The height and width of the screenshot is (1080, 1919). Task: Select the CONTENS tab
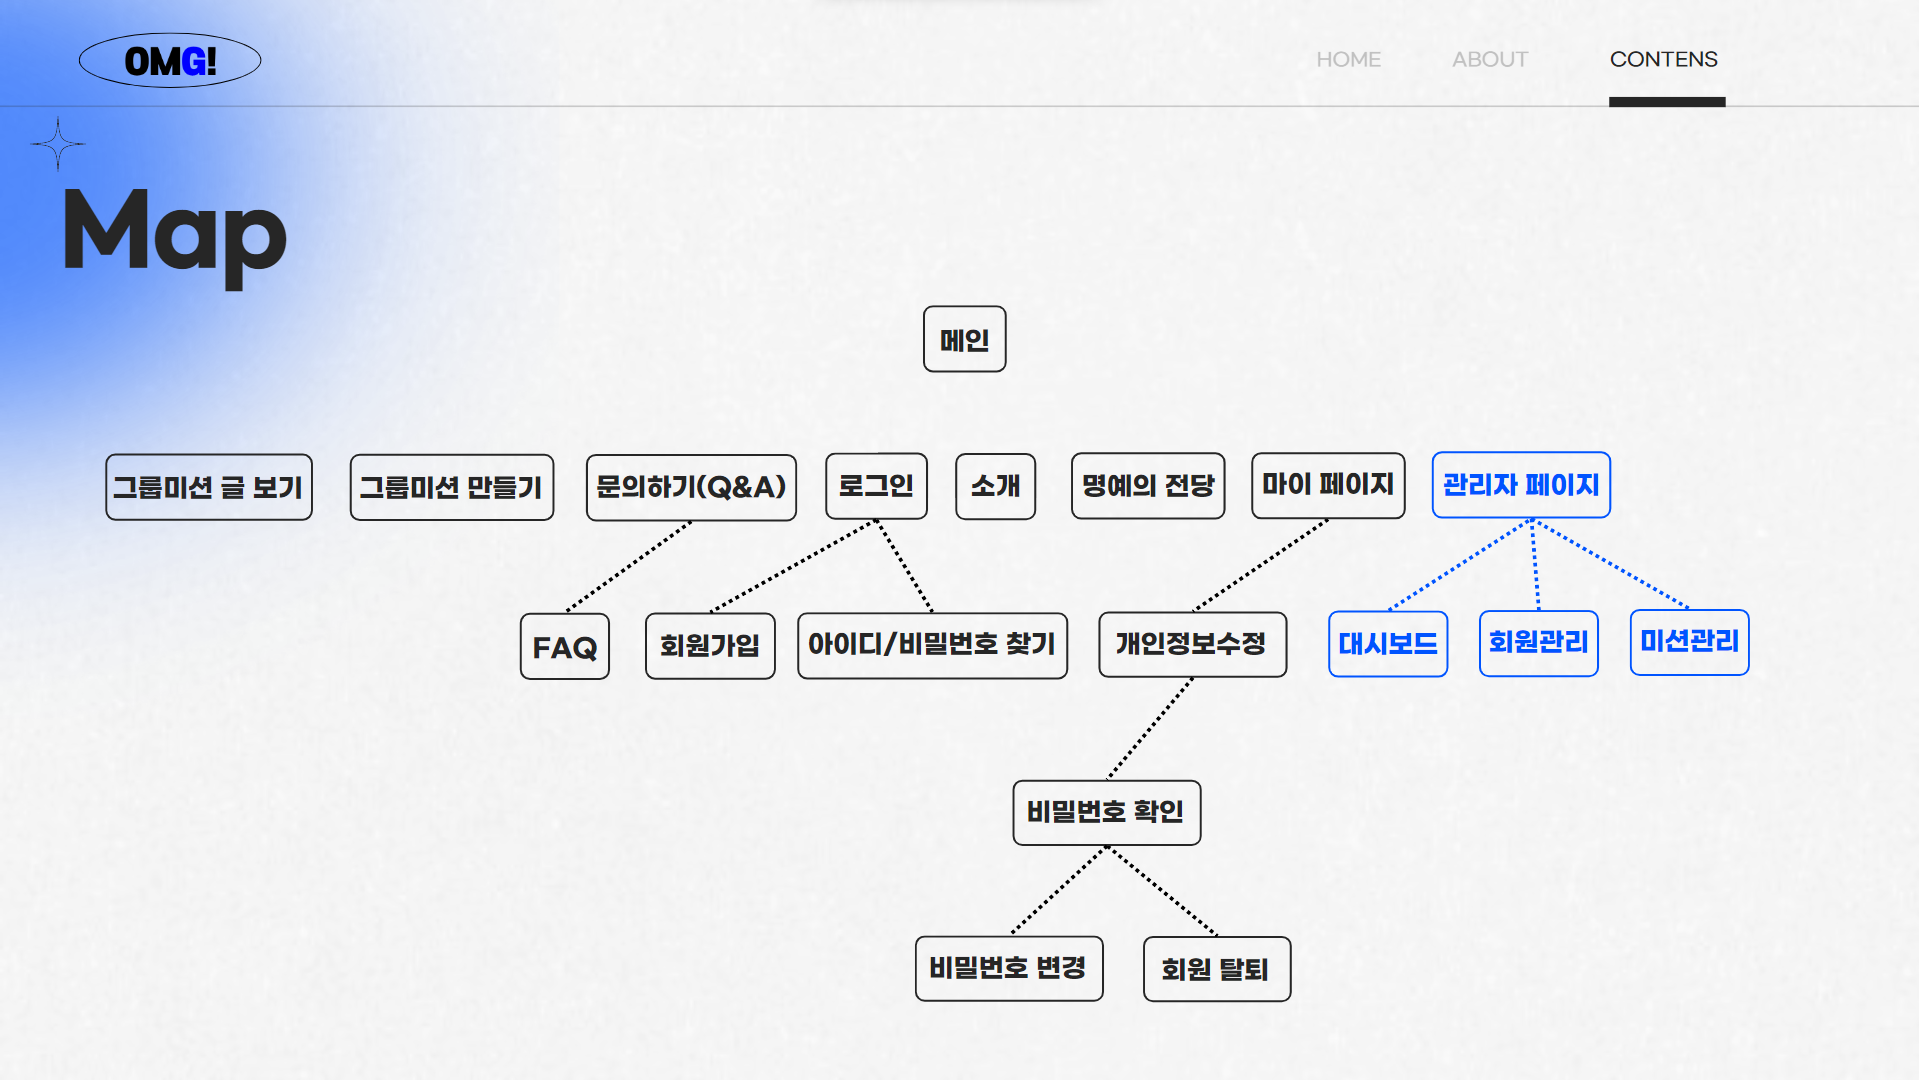tap(1664, 60)
